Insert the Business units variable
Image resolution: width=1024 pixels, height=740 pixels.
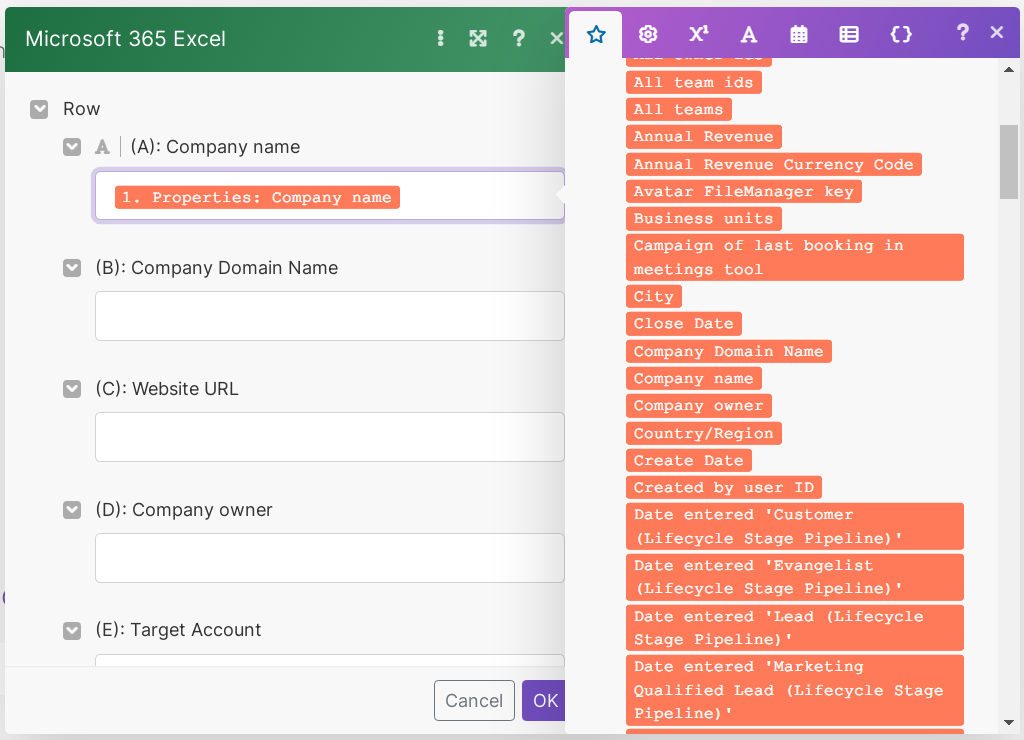(703, 219)
